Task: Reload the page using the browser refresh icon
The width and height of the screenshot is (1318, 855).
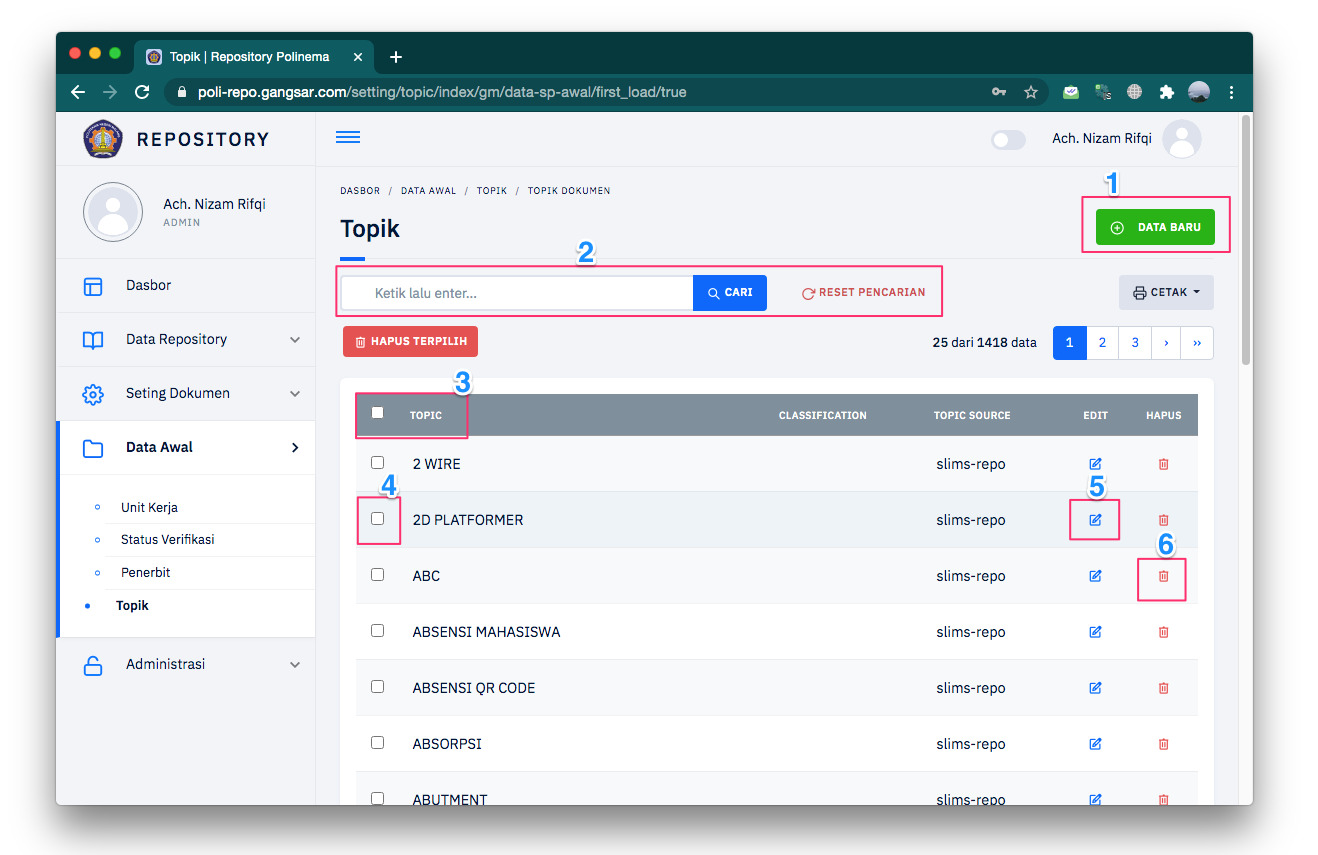Action: (142, 92)
